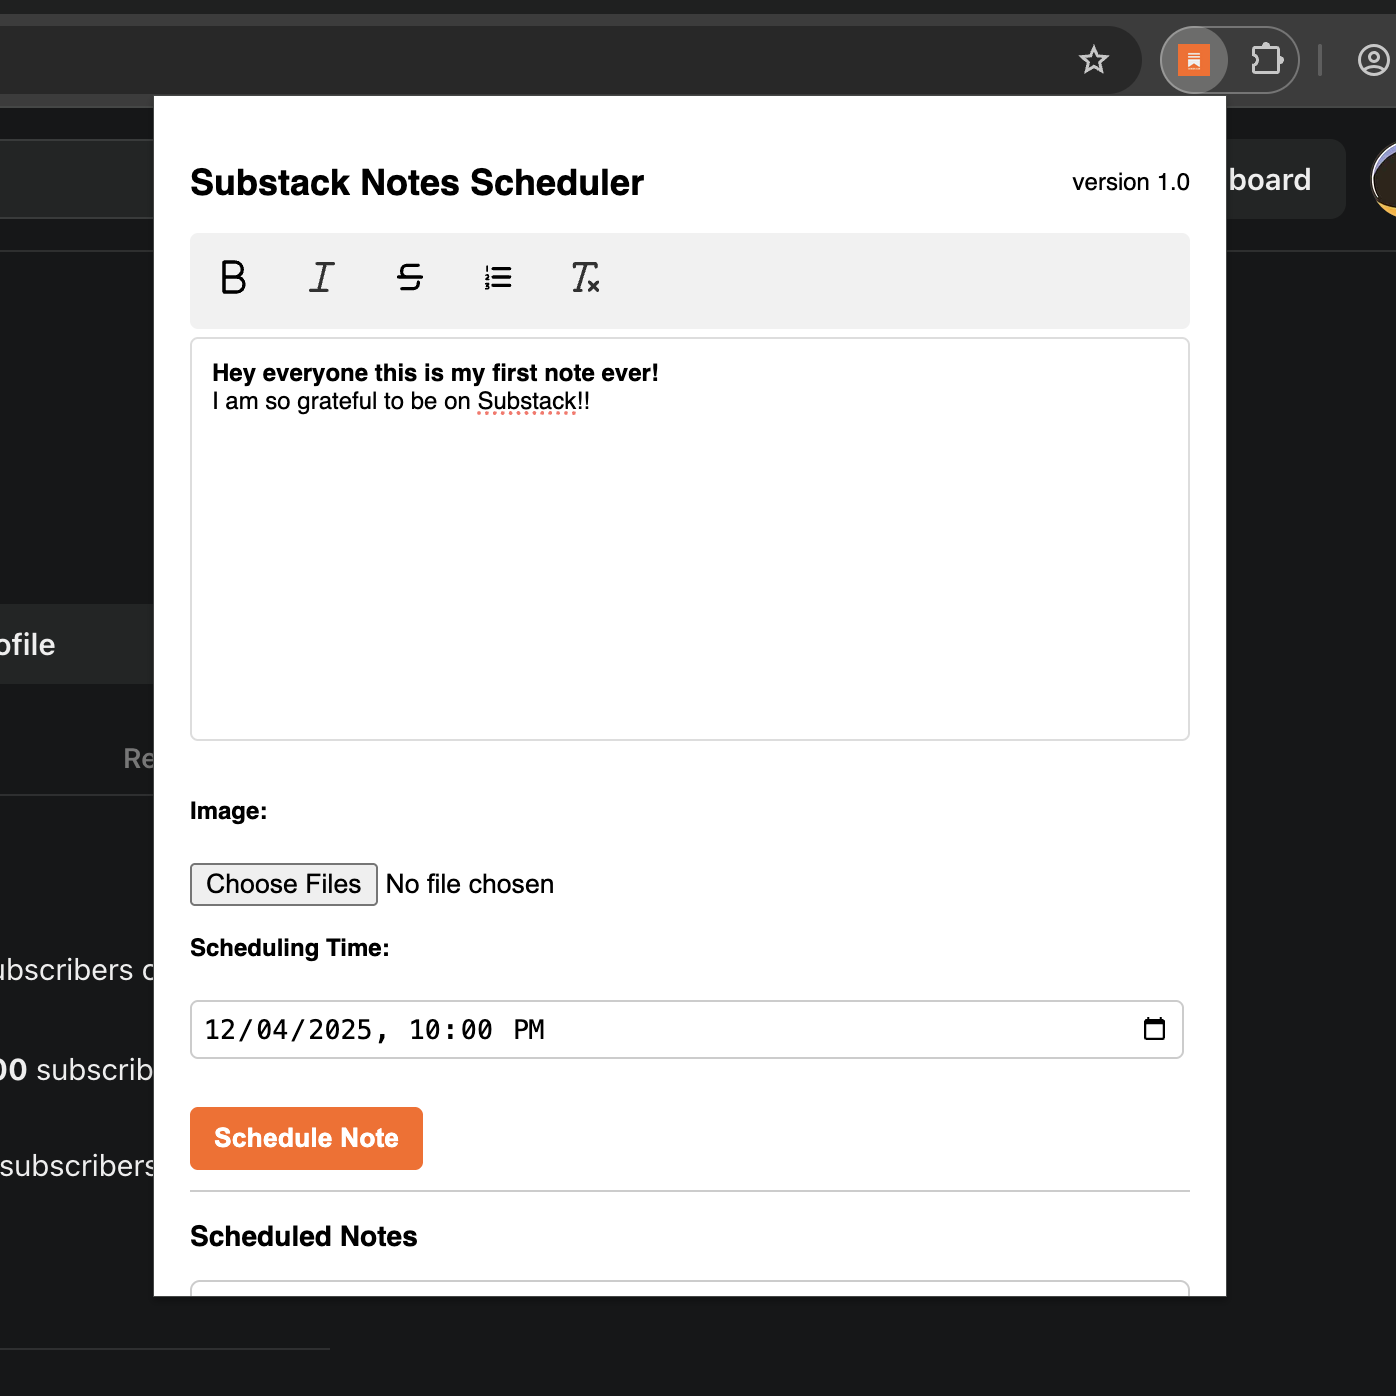
Task: Open the Dashboard link behind the popup
Action: 1268,180
